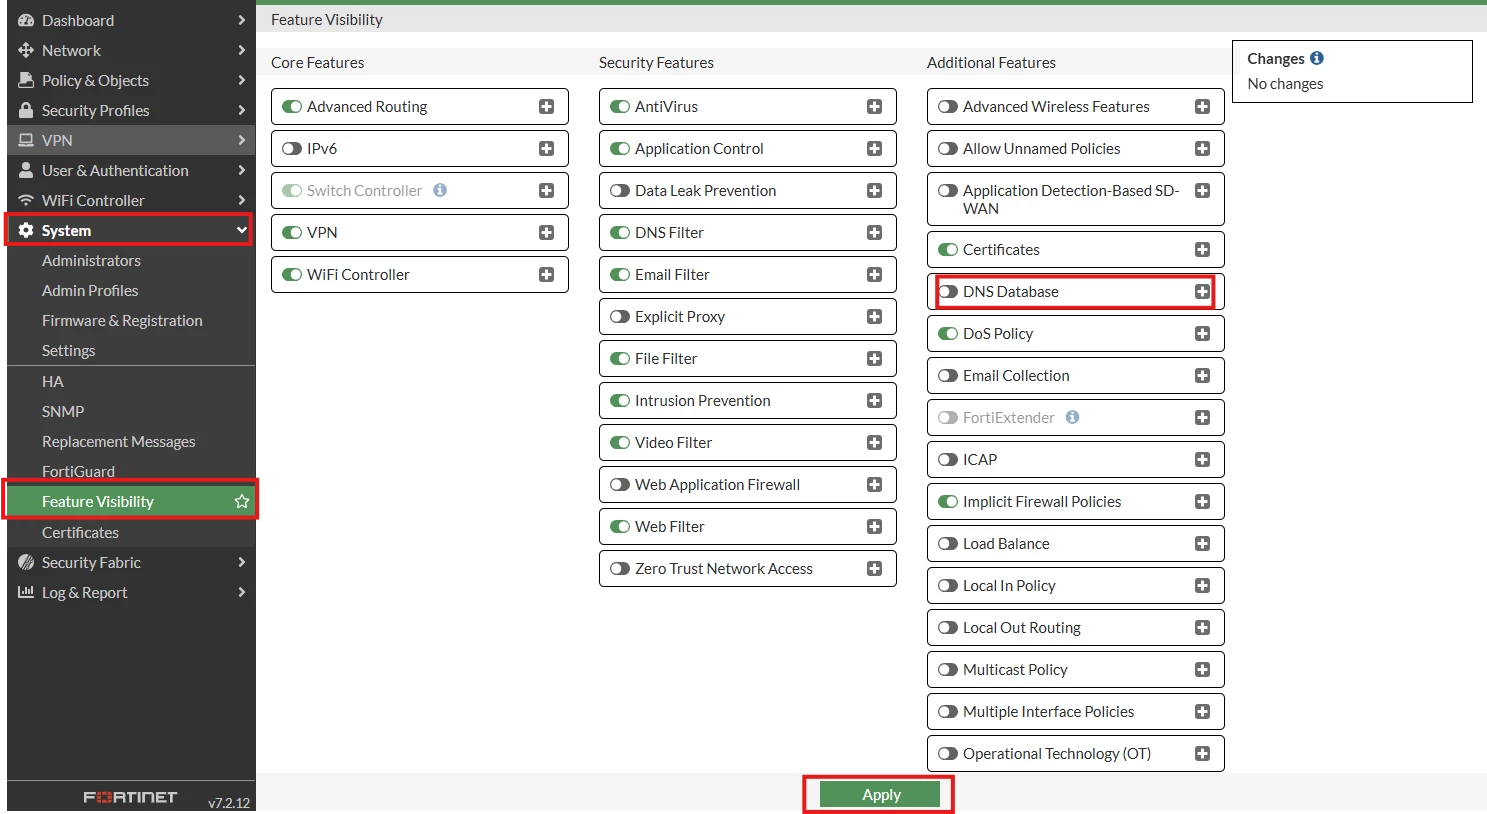This screenshot has height=814, width=1487.
Task: Click the WiFi Controller signal icon
Action: 26,200
